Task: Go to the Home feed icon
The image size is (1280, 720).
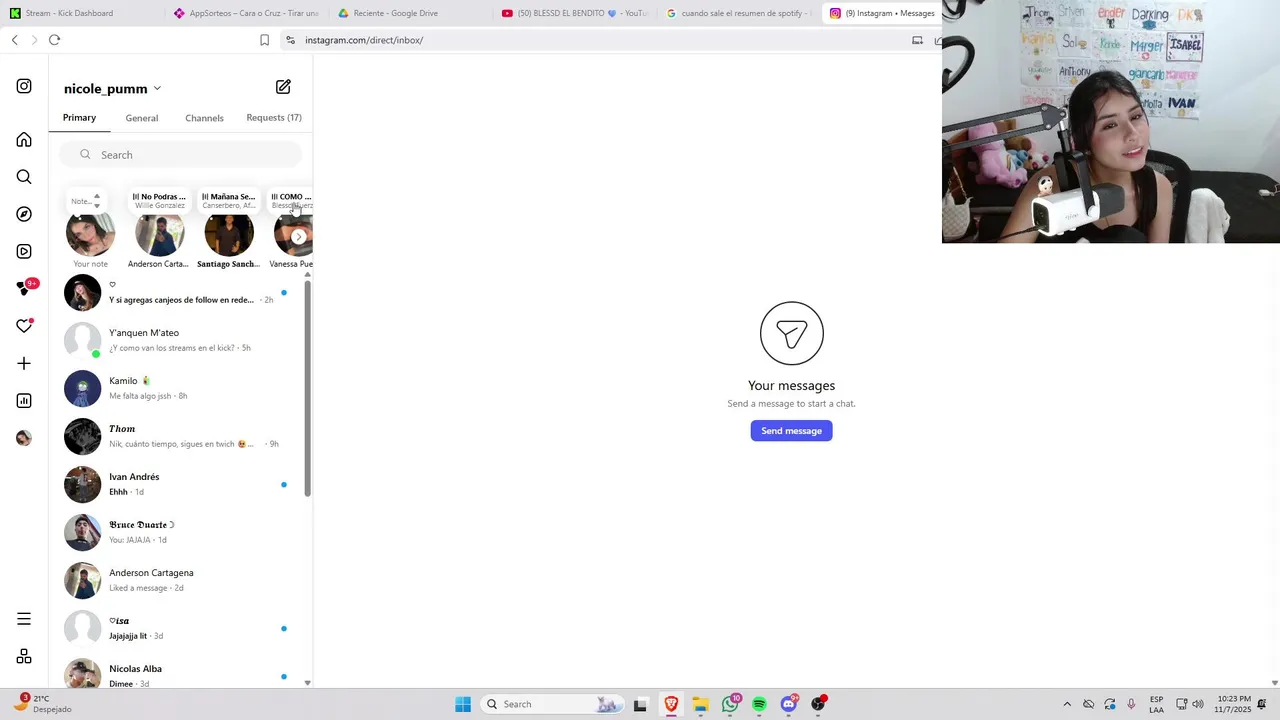Action: pyautogui.click(x=24, y=140)
